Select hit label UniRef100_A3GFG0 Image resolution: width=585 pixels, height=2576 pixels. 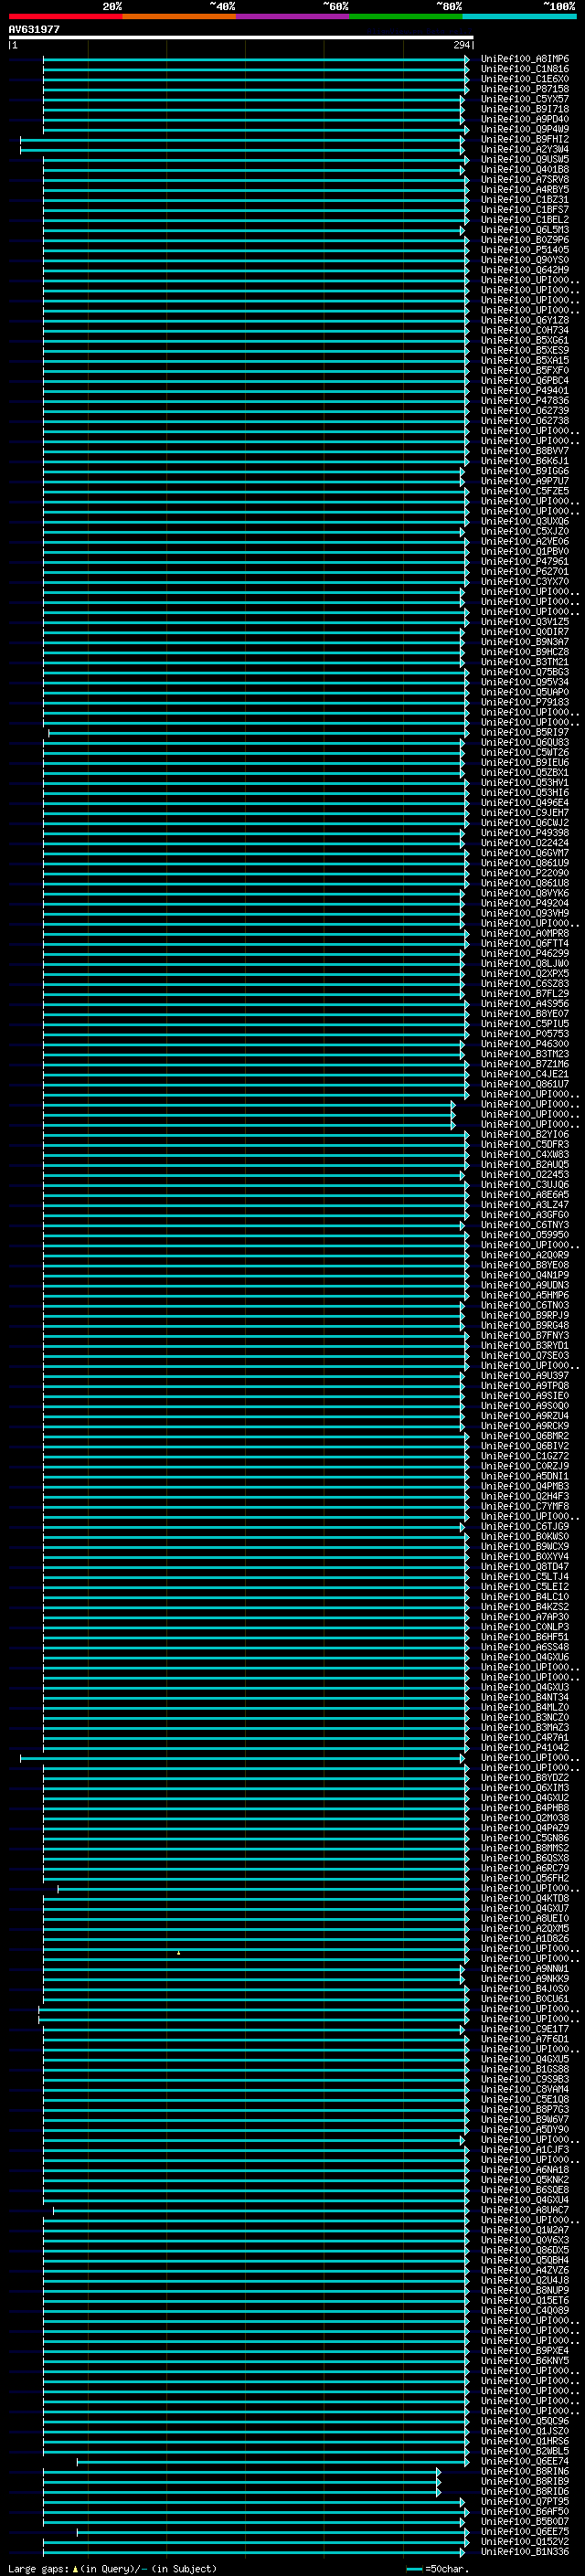524,1214
